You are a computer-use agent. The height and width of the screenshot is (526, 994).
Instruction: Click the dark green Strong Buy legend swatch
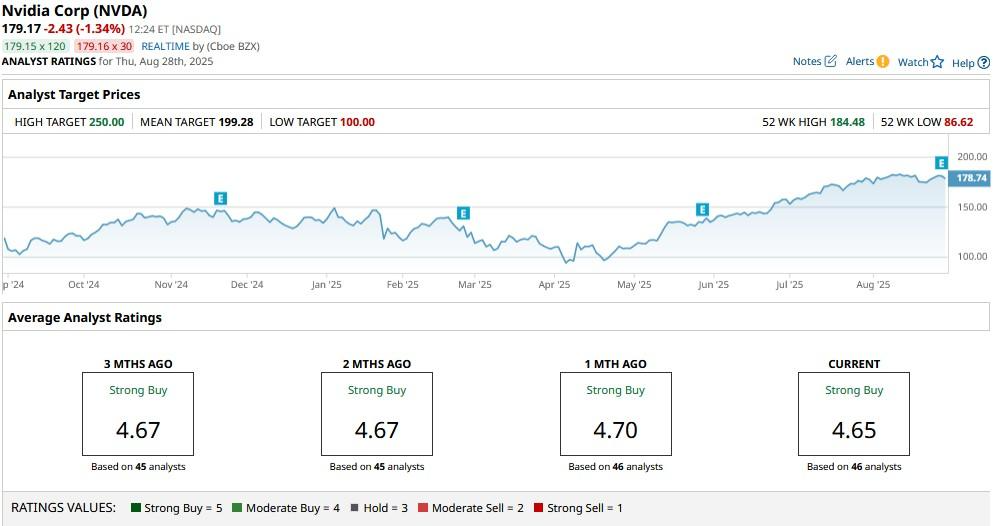coord(136,508)
